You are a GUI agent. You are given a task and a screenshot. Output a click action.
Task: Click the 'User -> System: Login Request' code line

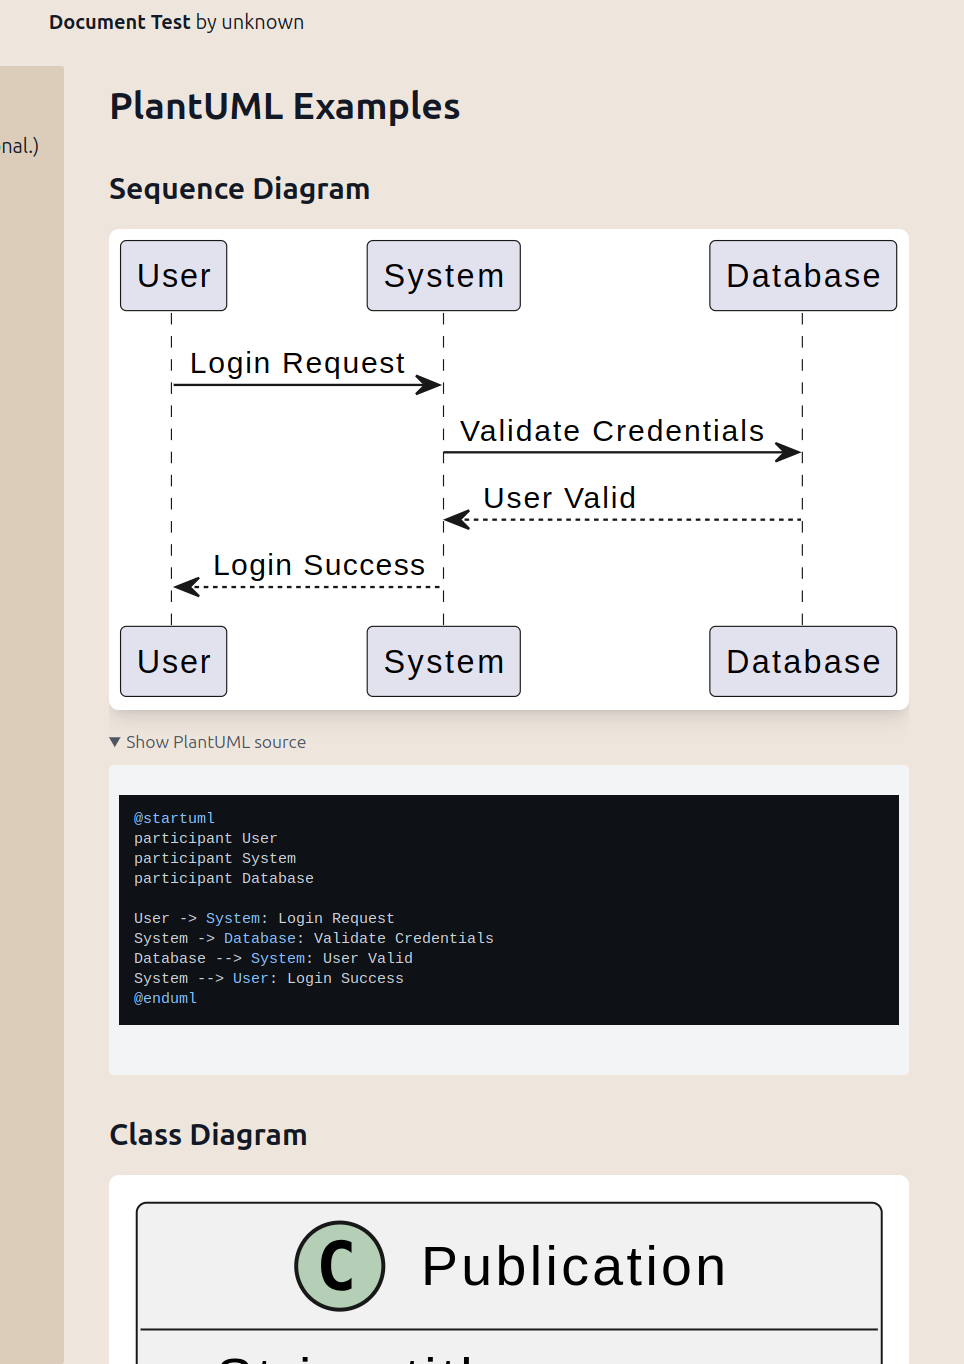point(264,918)
